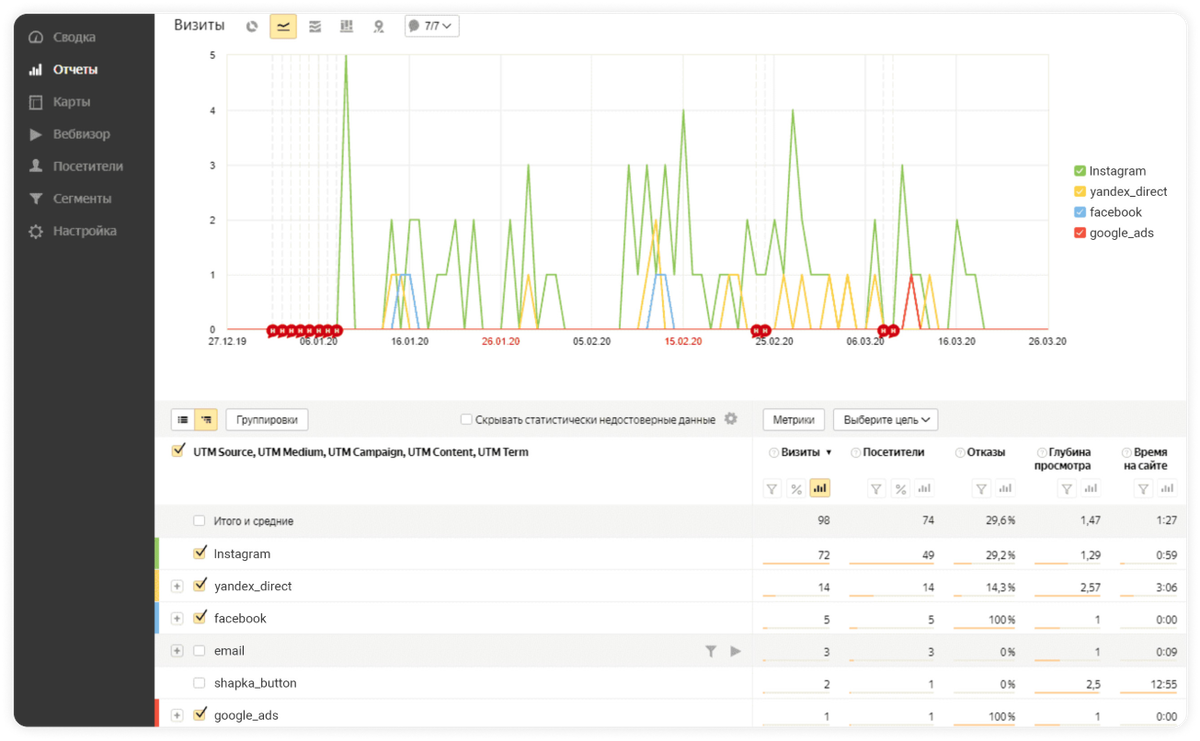Screen dimensions: 1200x741
Task: Switch to column chart view icon
Action: (x=347, y=27)
